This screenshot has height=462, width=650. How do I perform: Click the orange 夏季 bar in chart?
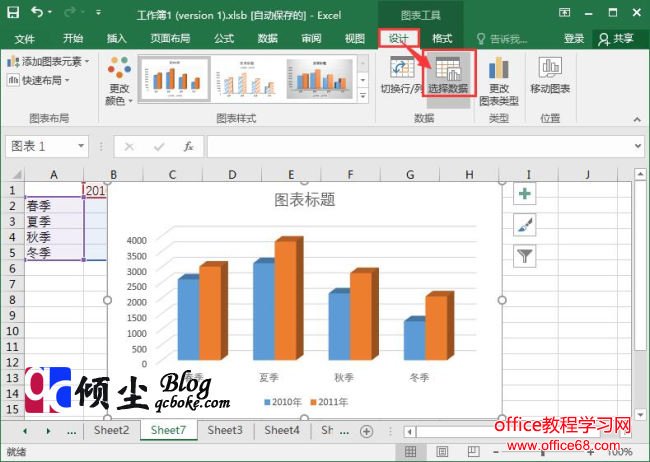[286, 299]
